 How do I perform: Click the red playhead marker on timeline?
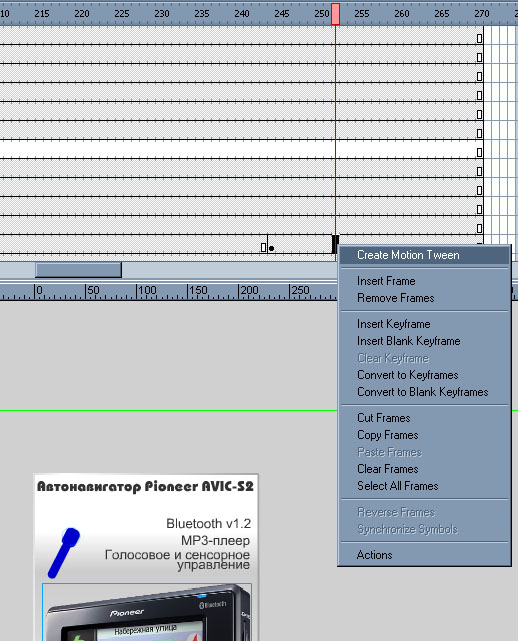(335, 14)
